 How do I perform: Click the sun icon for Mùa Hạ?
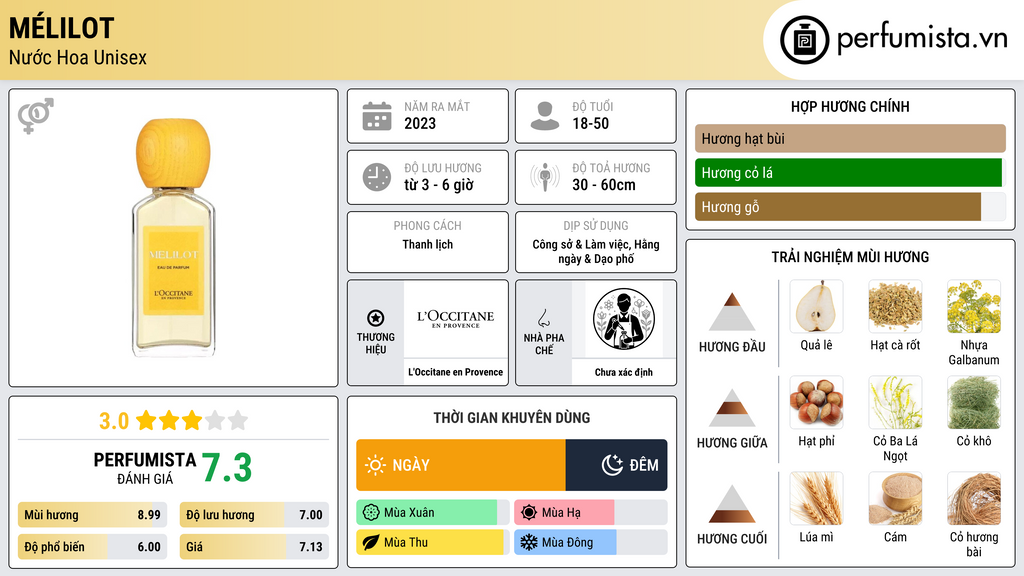pos(529,513)
